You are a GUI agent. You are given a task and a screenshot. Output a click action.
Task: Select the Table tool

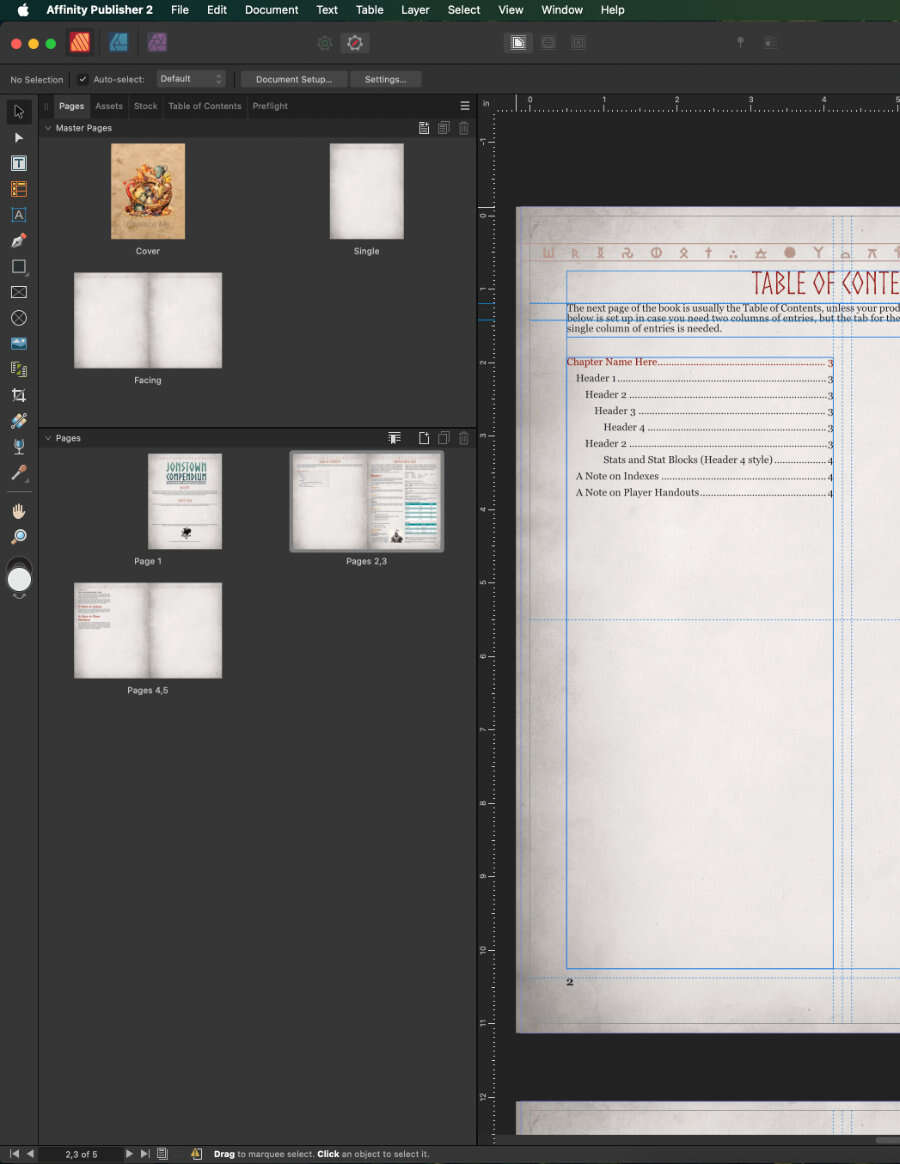[18, 189]
